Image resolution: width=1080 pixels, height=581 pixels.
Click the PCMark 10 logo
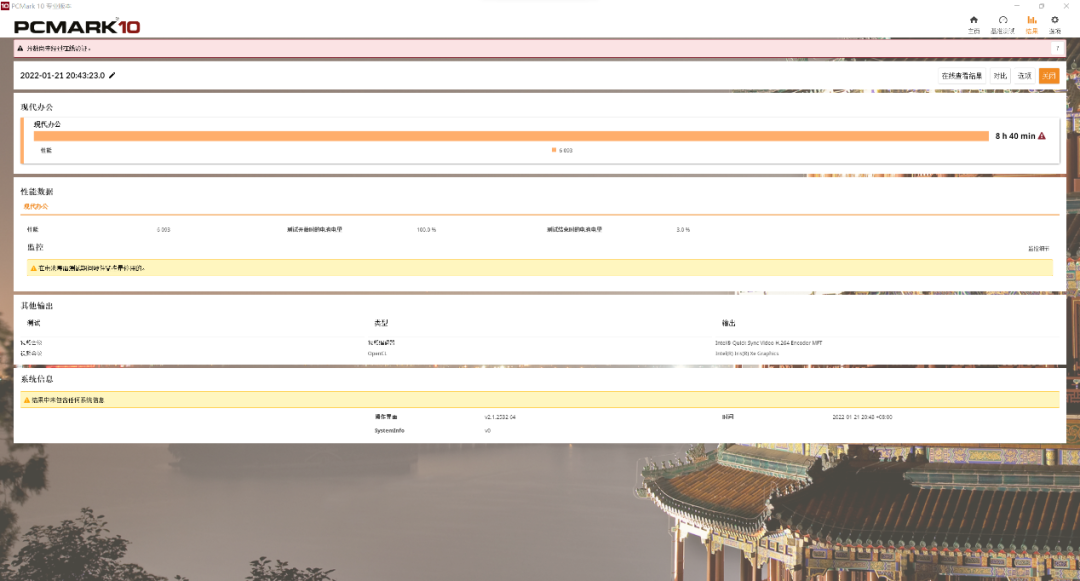[76, 27]
